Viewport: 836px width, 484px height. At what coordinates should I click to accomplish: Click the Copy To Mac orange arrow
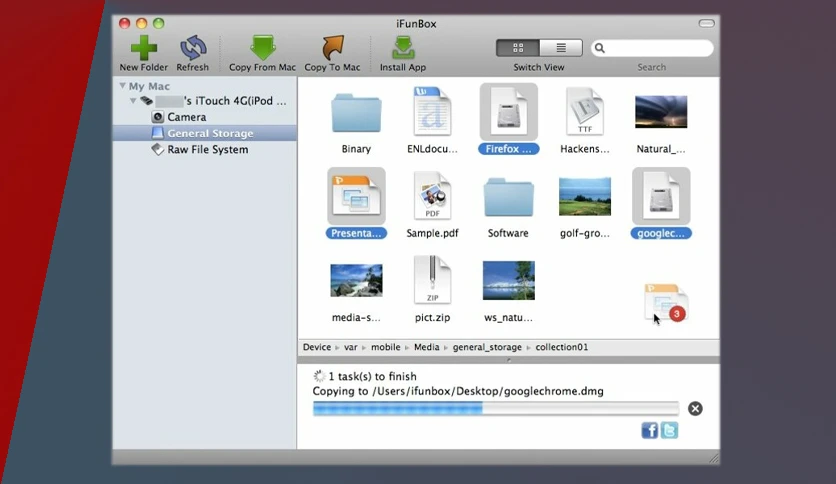pyautogui.click(x=333, y=48)
